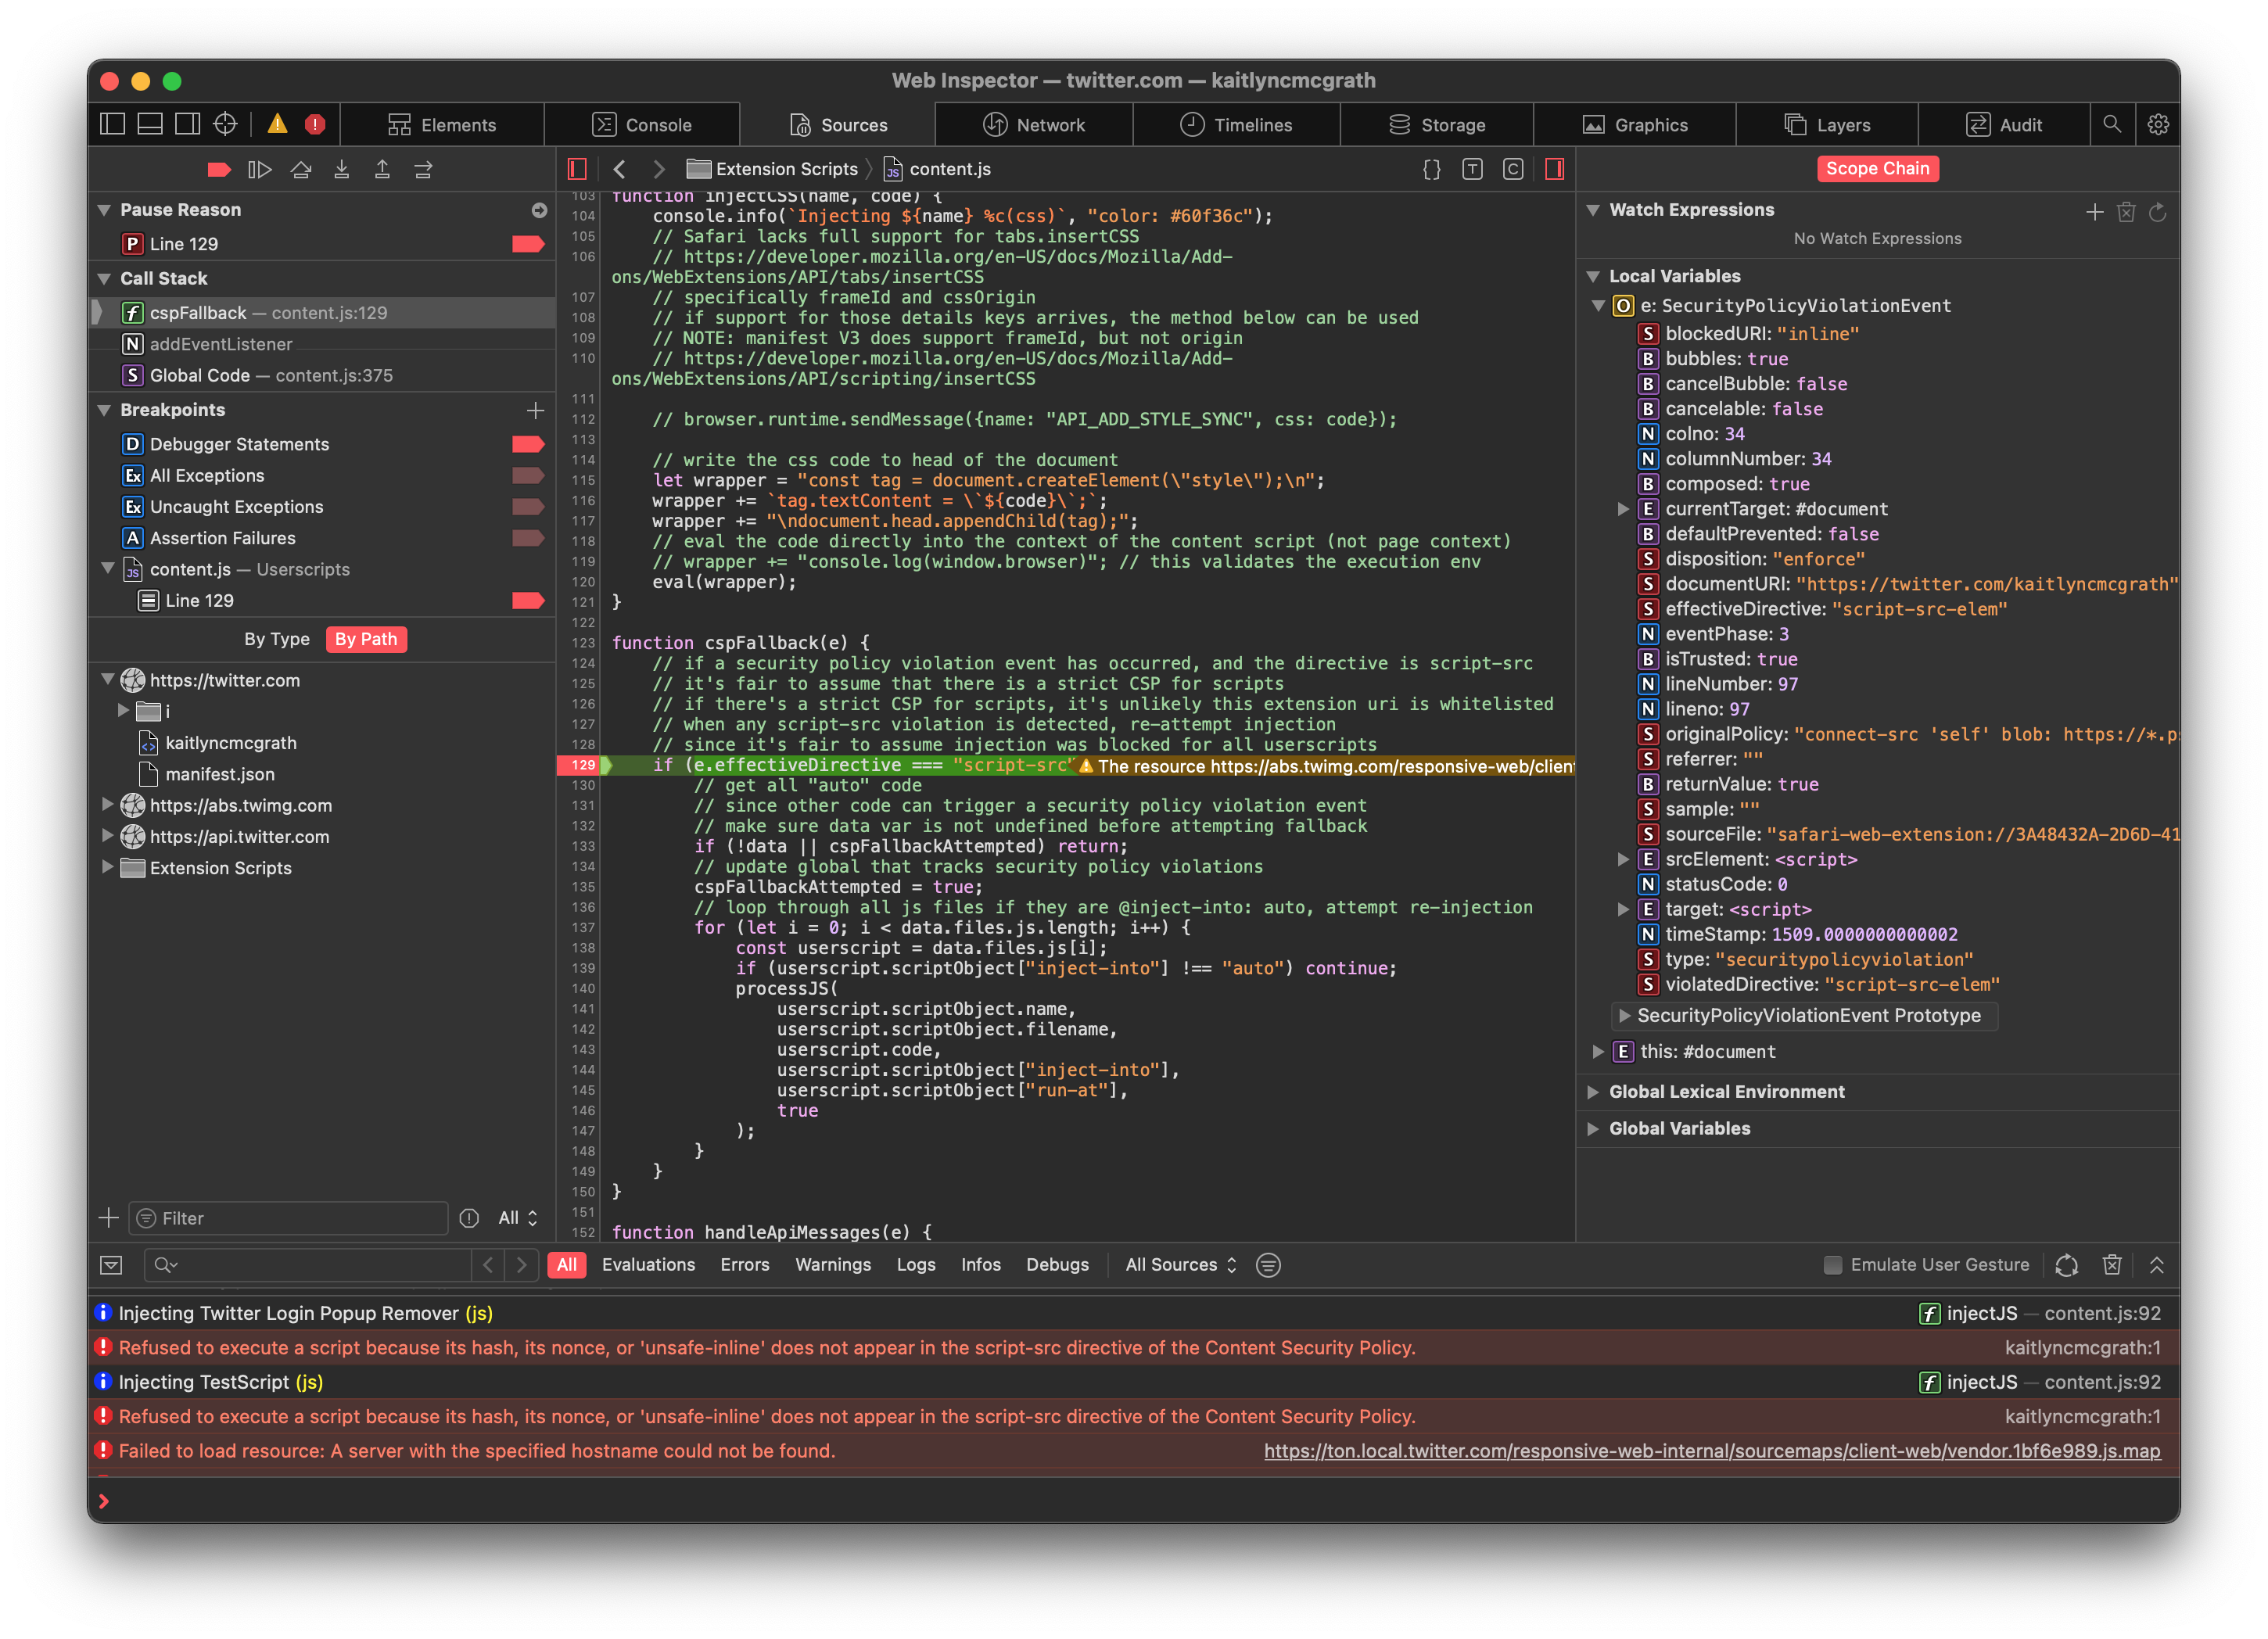This screenshot has height=1639, width=2268.
Task: Open the Console tab
Action: [x=642, y=125]
